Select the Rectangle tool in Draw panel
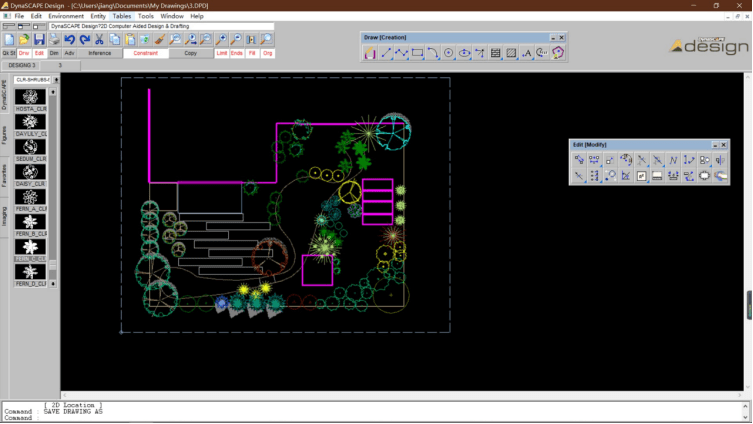Image resolution: width=753 pixels, height=424 pixels. point(417,53)
